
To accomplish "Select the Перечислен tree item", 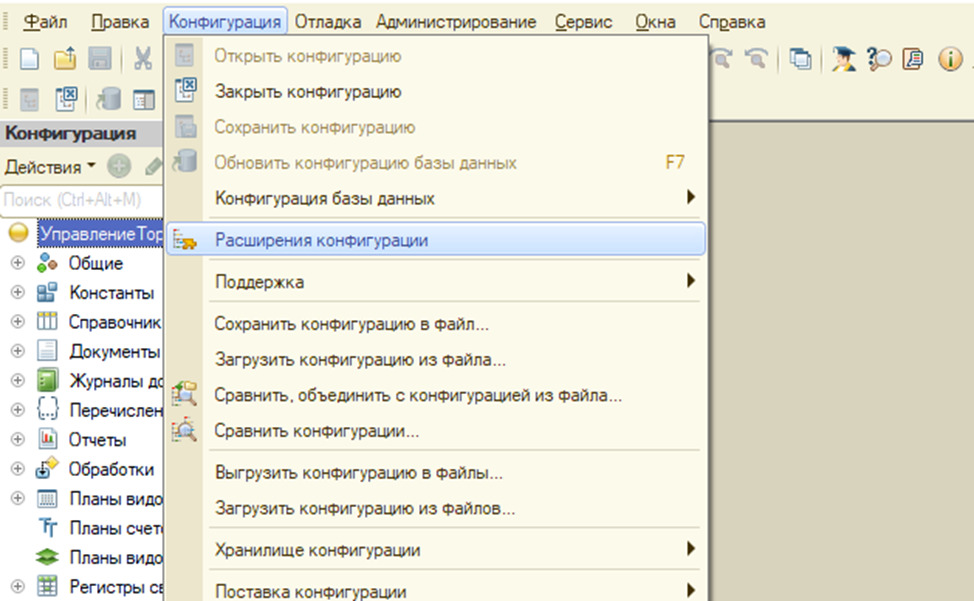I will [116, 410].
